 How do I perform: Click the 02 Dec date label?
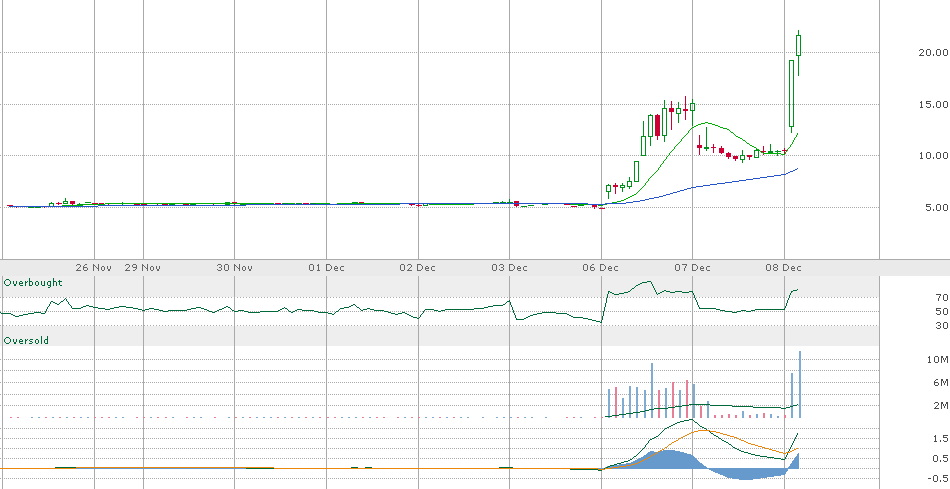[x=417, y=267]
